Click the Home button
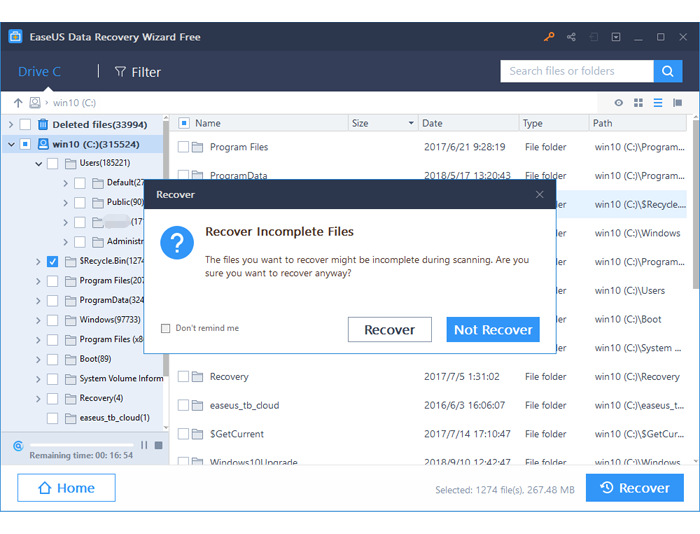700x534 pixels. tap(67, 488)
